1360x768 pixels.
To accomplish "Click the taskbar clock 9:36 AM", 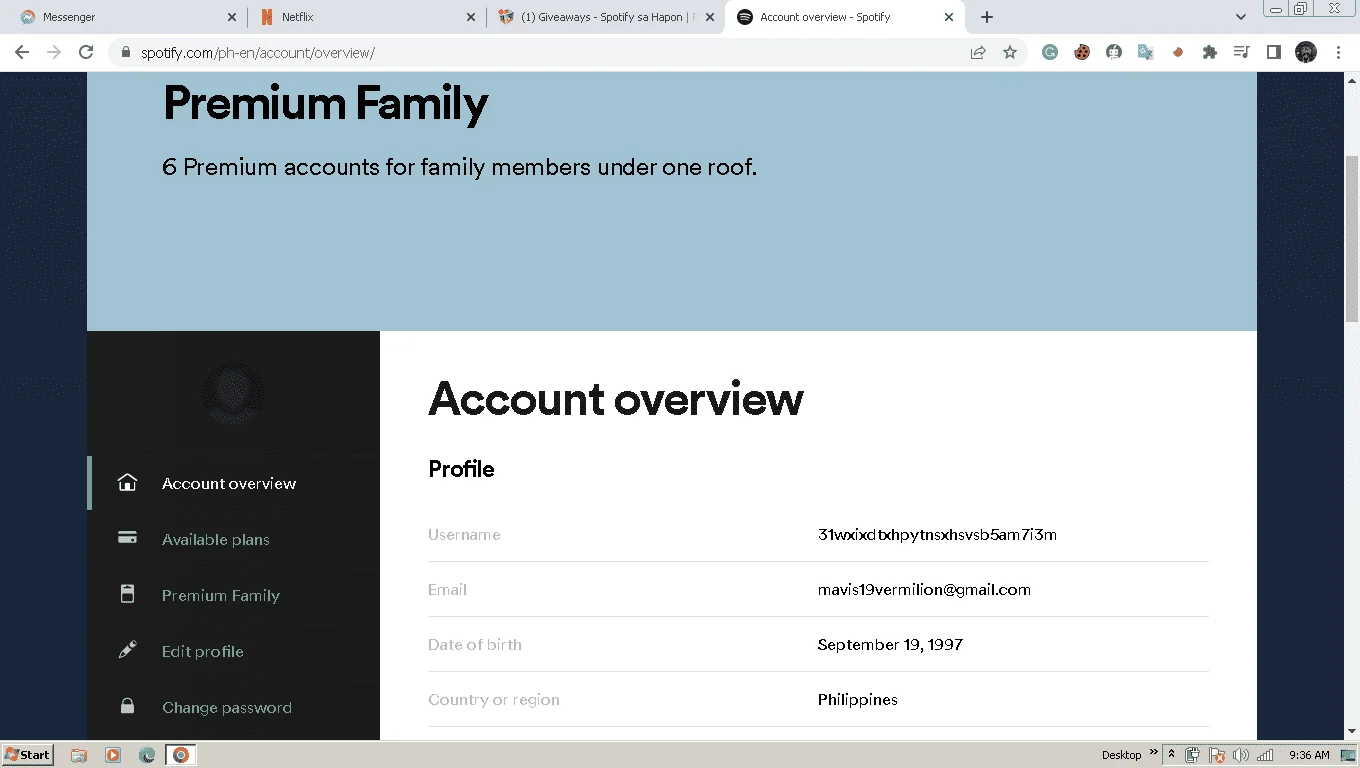I will coord(1310,755).
